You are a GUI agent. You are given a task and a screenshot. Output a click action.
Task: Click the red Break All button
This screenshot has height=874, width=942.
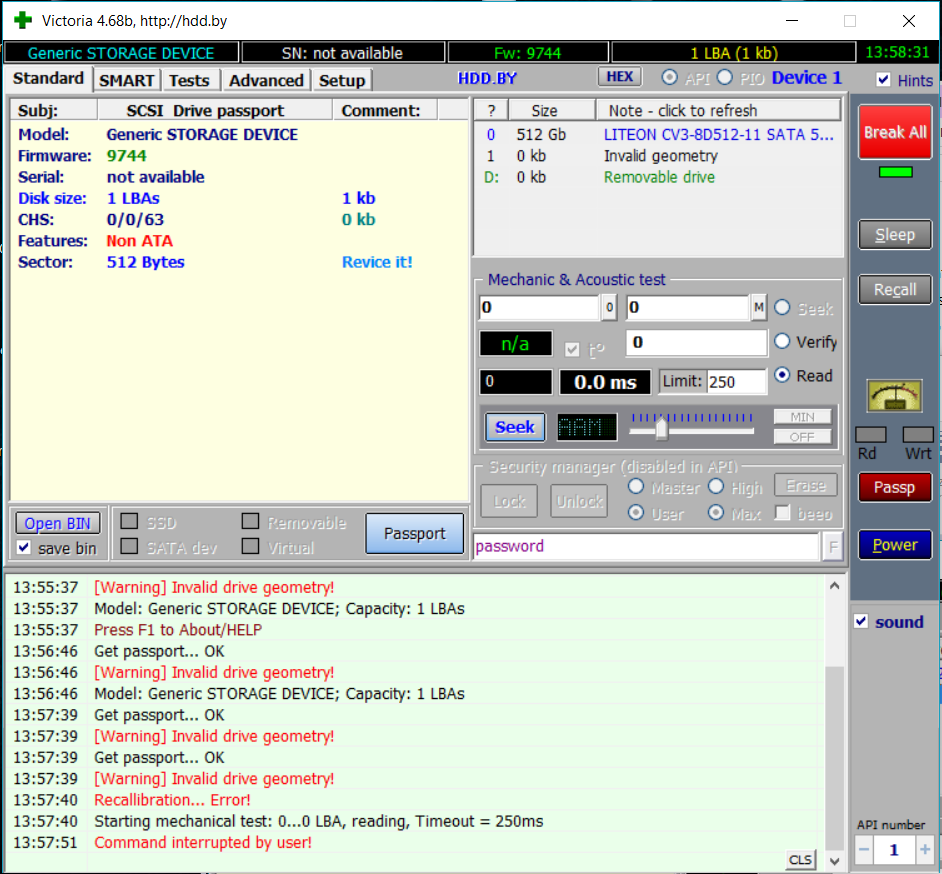895,132
